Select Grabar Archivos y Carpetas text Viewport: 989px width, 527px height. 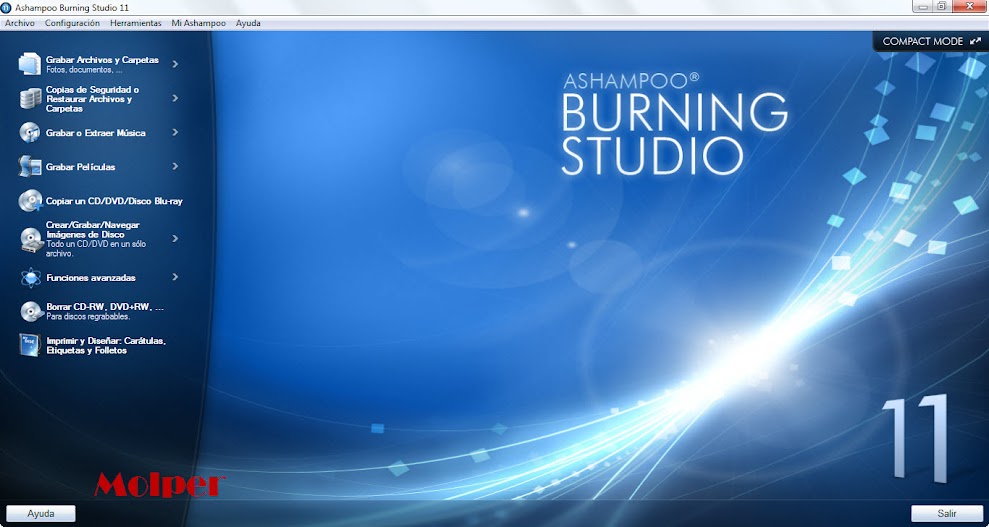[x=102, y=60]
